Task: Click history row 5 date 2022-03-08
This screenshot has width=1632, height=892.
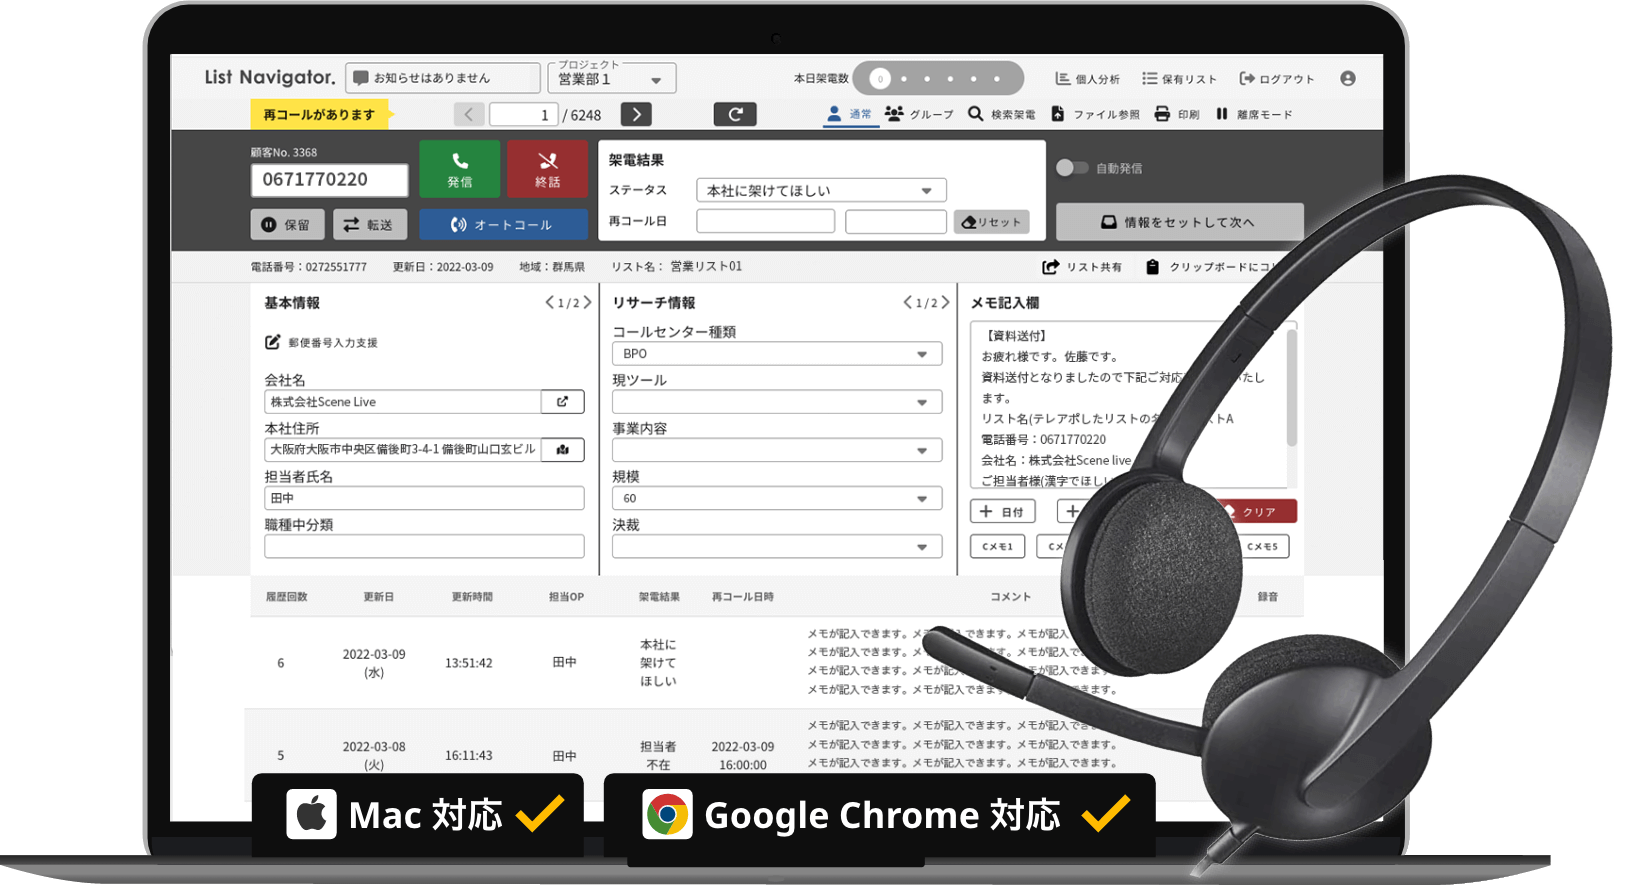Action: point(374,755)
